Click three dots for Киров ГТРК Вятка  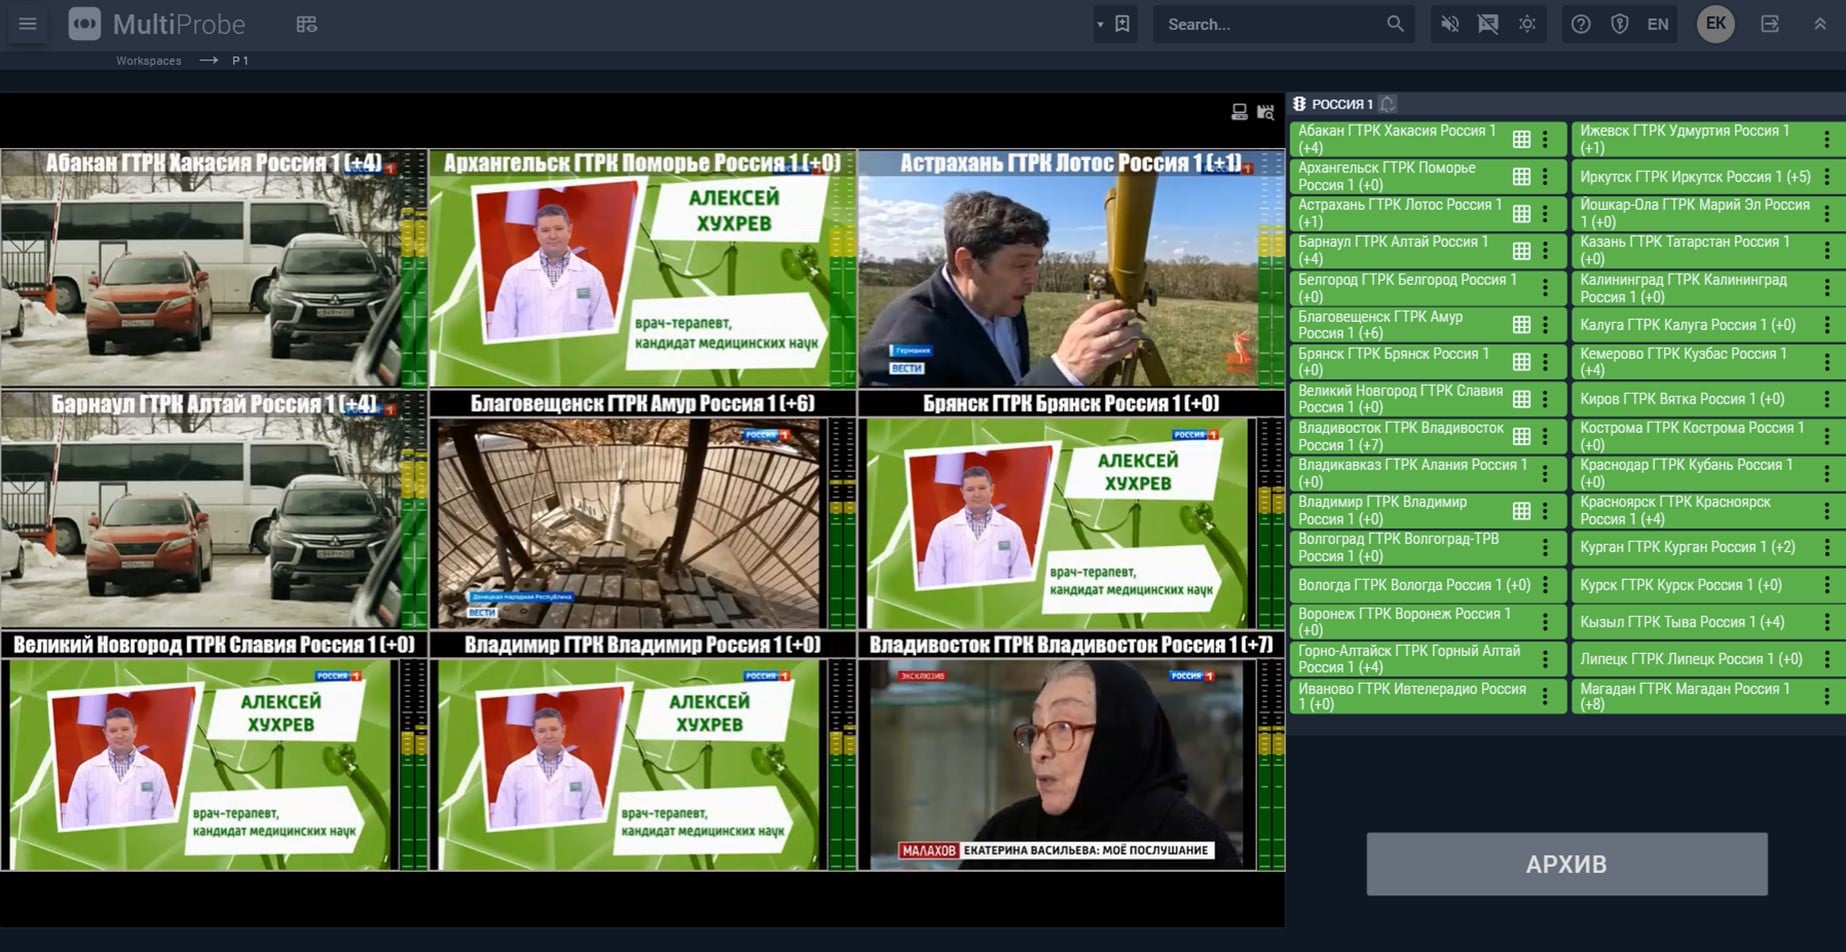[x=1827, y=399]
